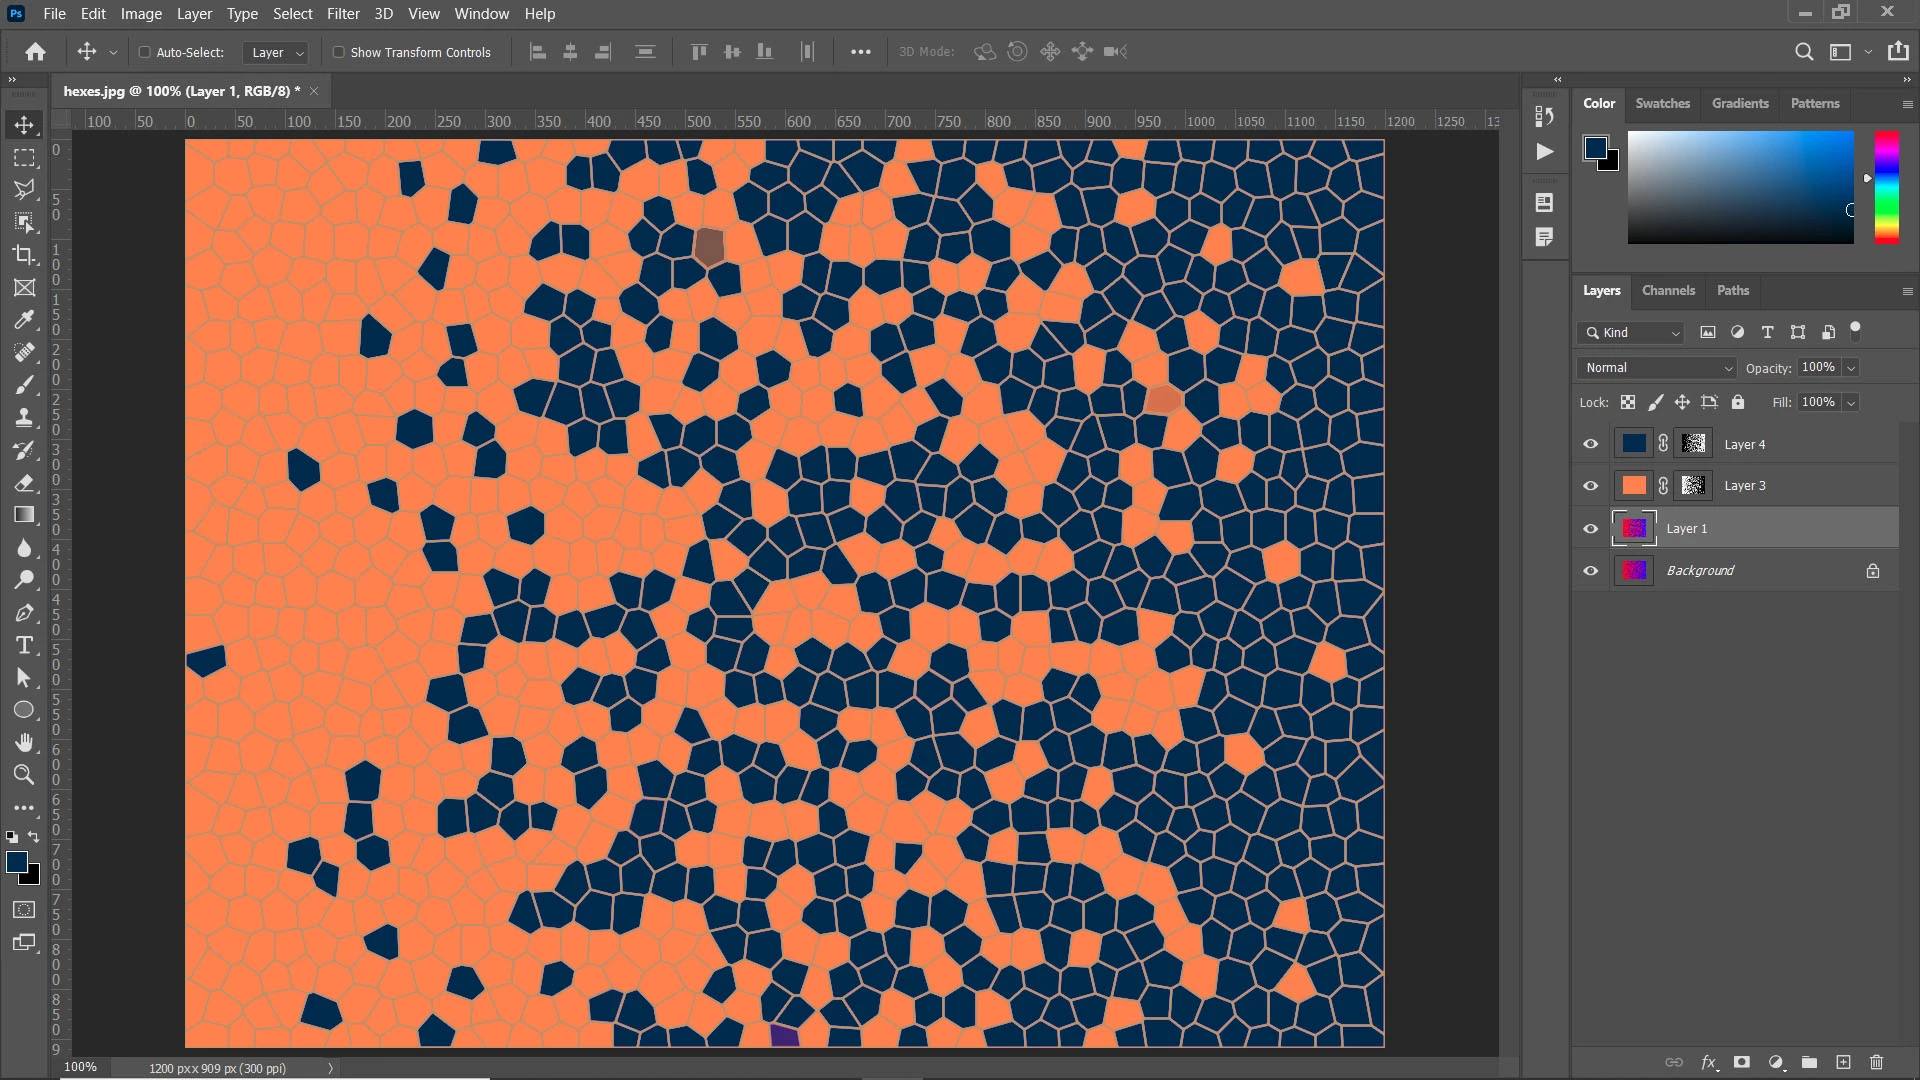This screenshot has height=1080, width=1920.
Task: Switch to the Channels tab
Action: tap(1668, 291)
